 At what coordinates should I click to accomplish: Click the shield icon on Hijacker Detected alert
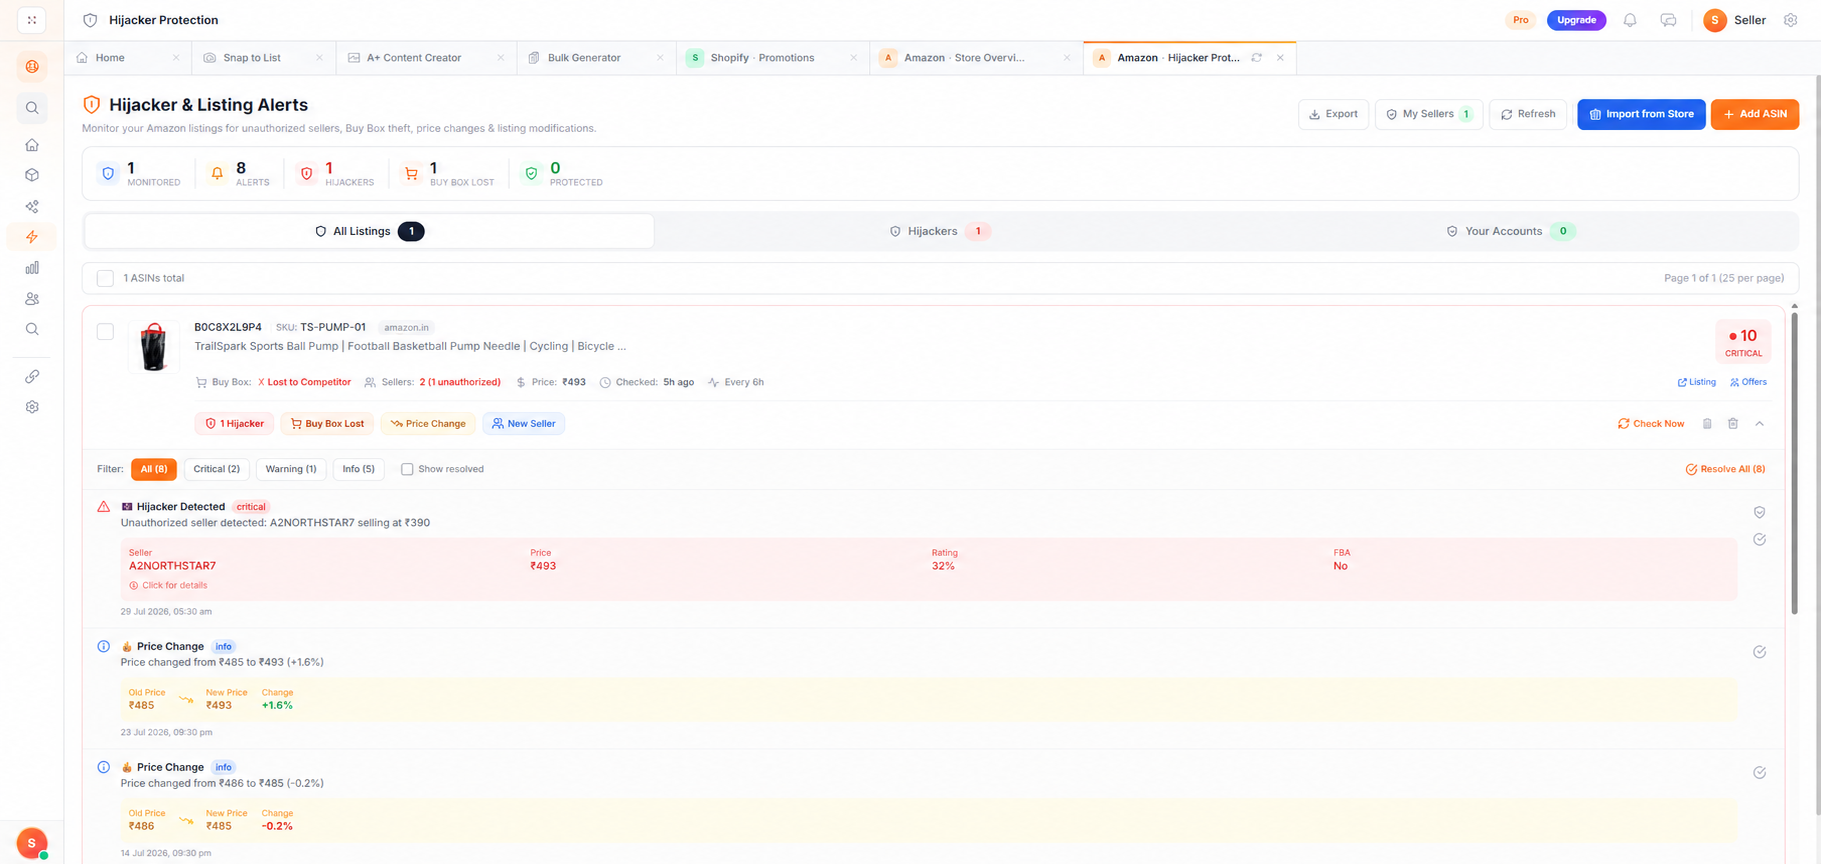[1759, 512]
